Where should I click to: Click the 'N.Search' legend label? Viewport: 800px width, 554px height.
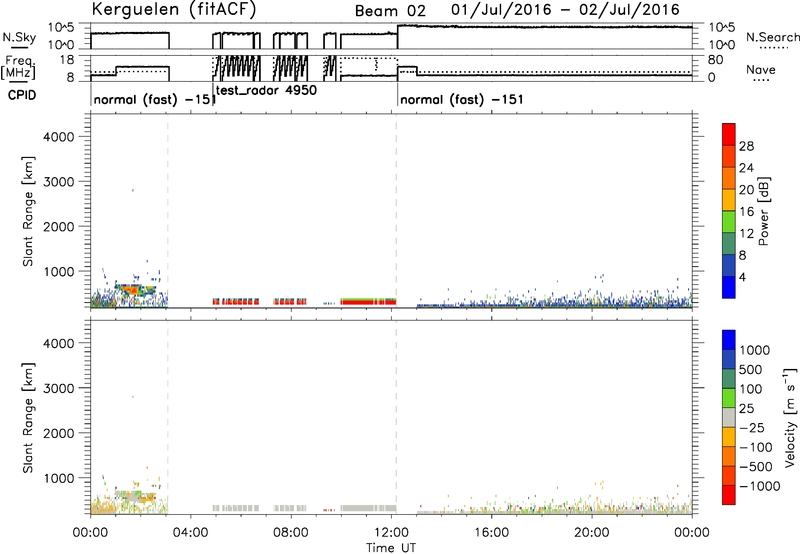click(x=773, y=37)
